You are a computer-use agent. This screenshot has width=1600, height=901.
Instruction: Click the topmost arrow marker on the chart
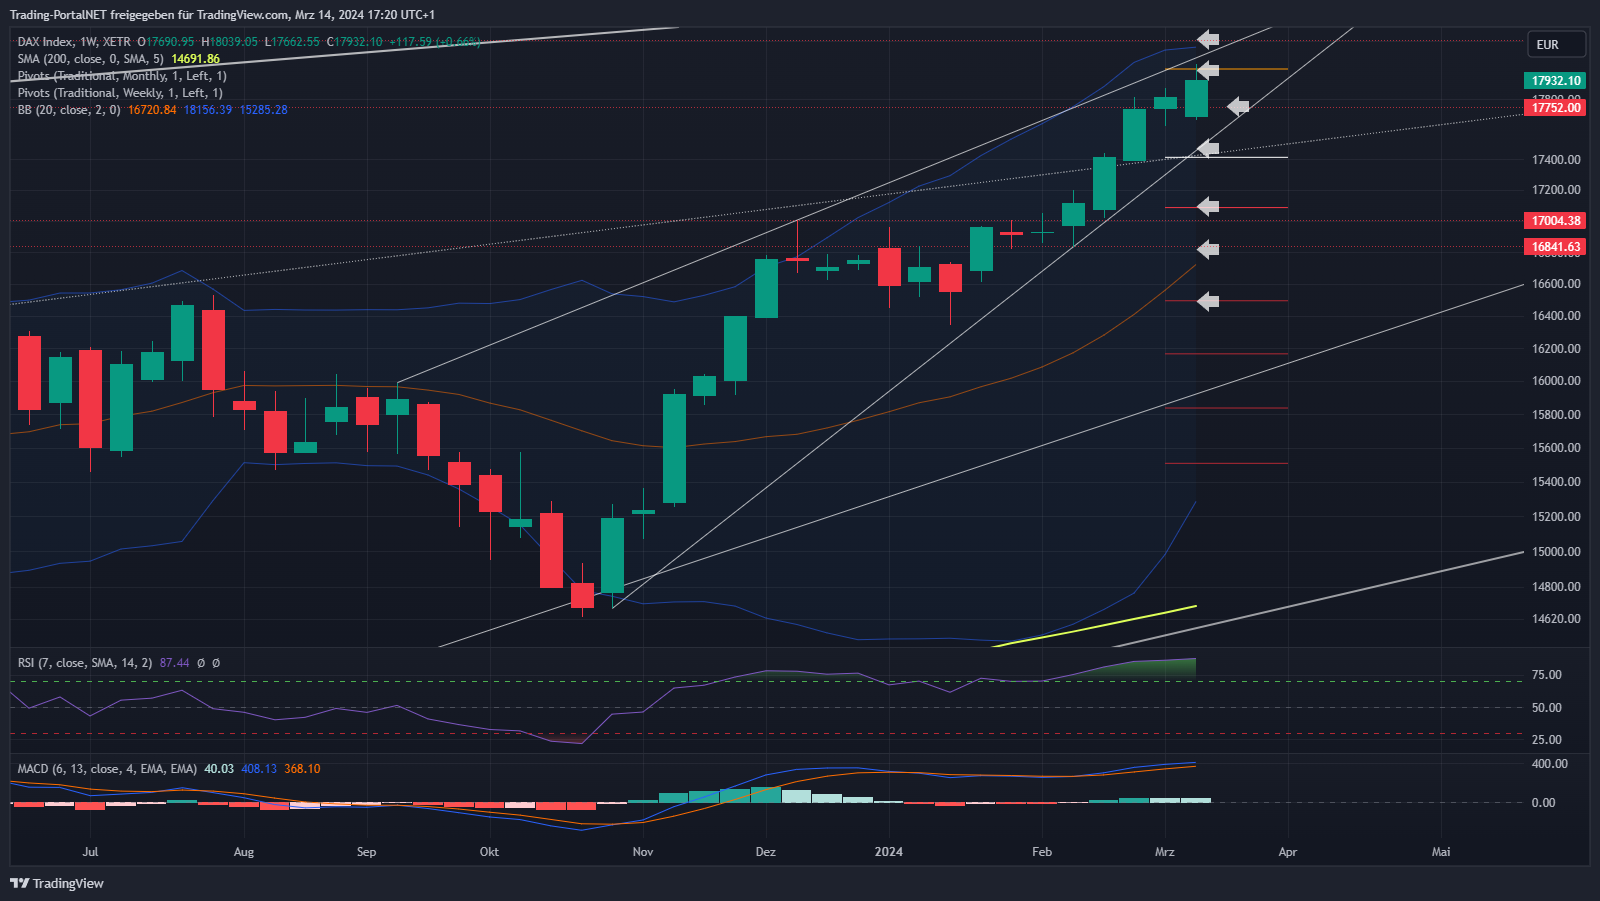(x=1208, y=40)
